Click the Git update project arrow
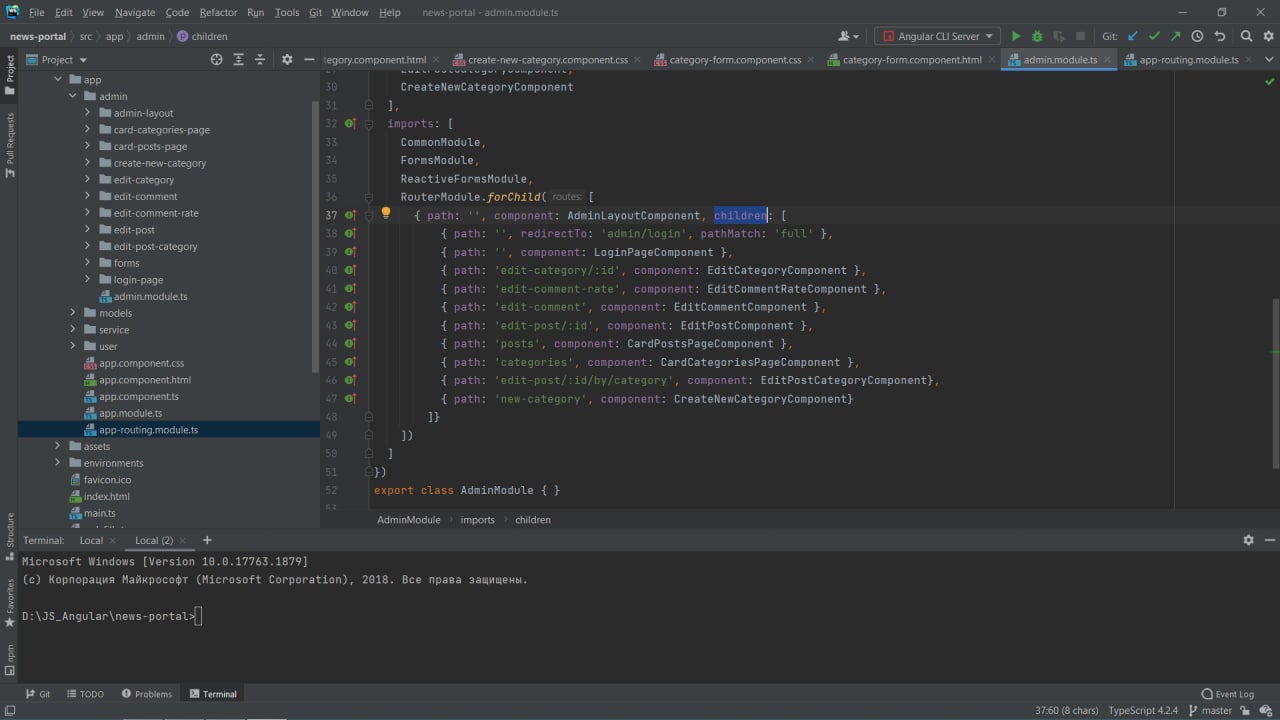Screen dimensions: 1280x720 (x=1133, y=36)
